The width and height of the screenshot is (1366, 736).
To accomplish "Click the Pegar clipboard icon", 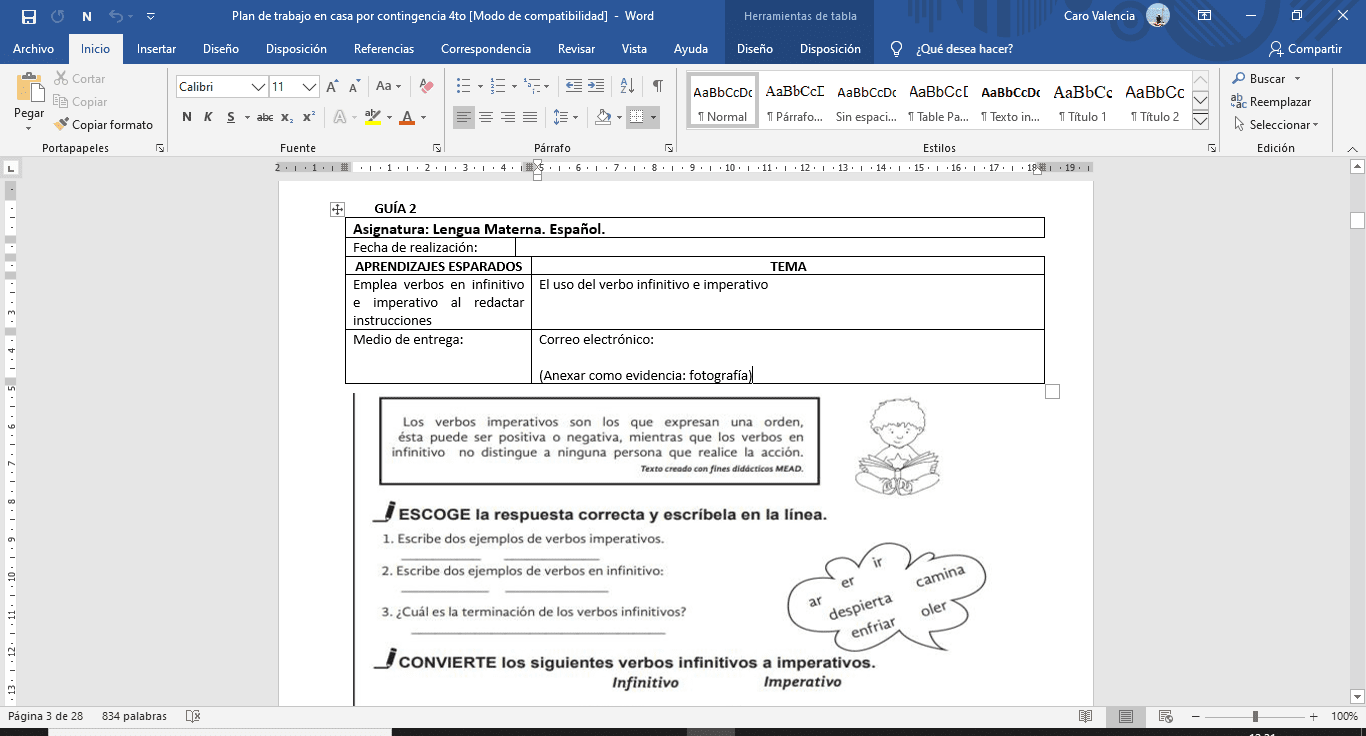I will click(x=29, y=87).
